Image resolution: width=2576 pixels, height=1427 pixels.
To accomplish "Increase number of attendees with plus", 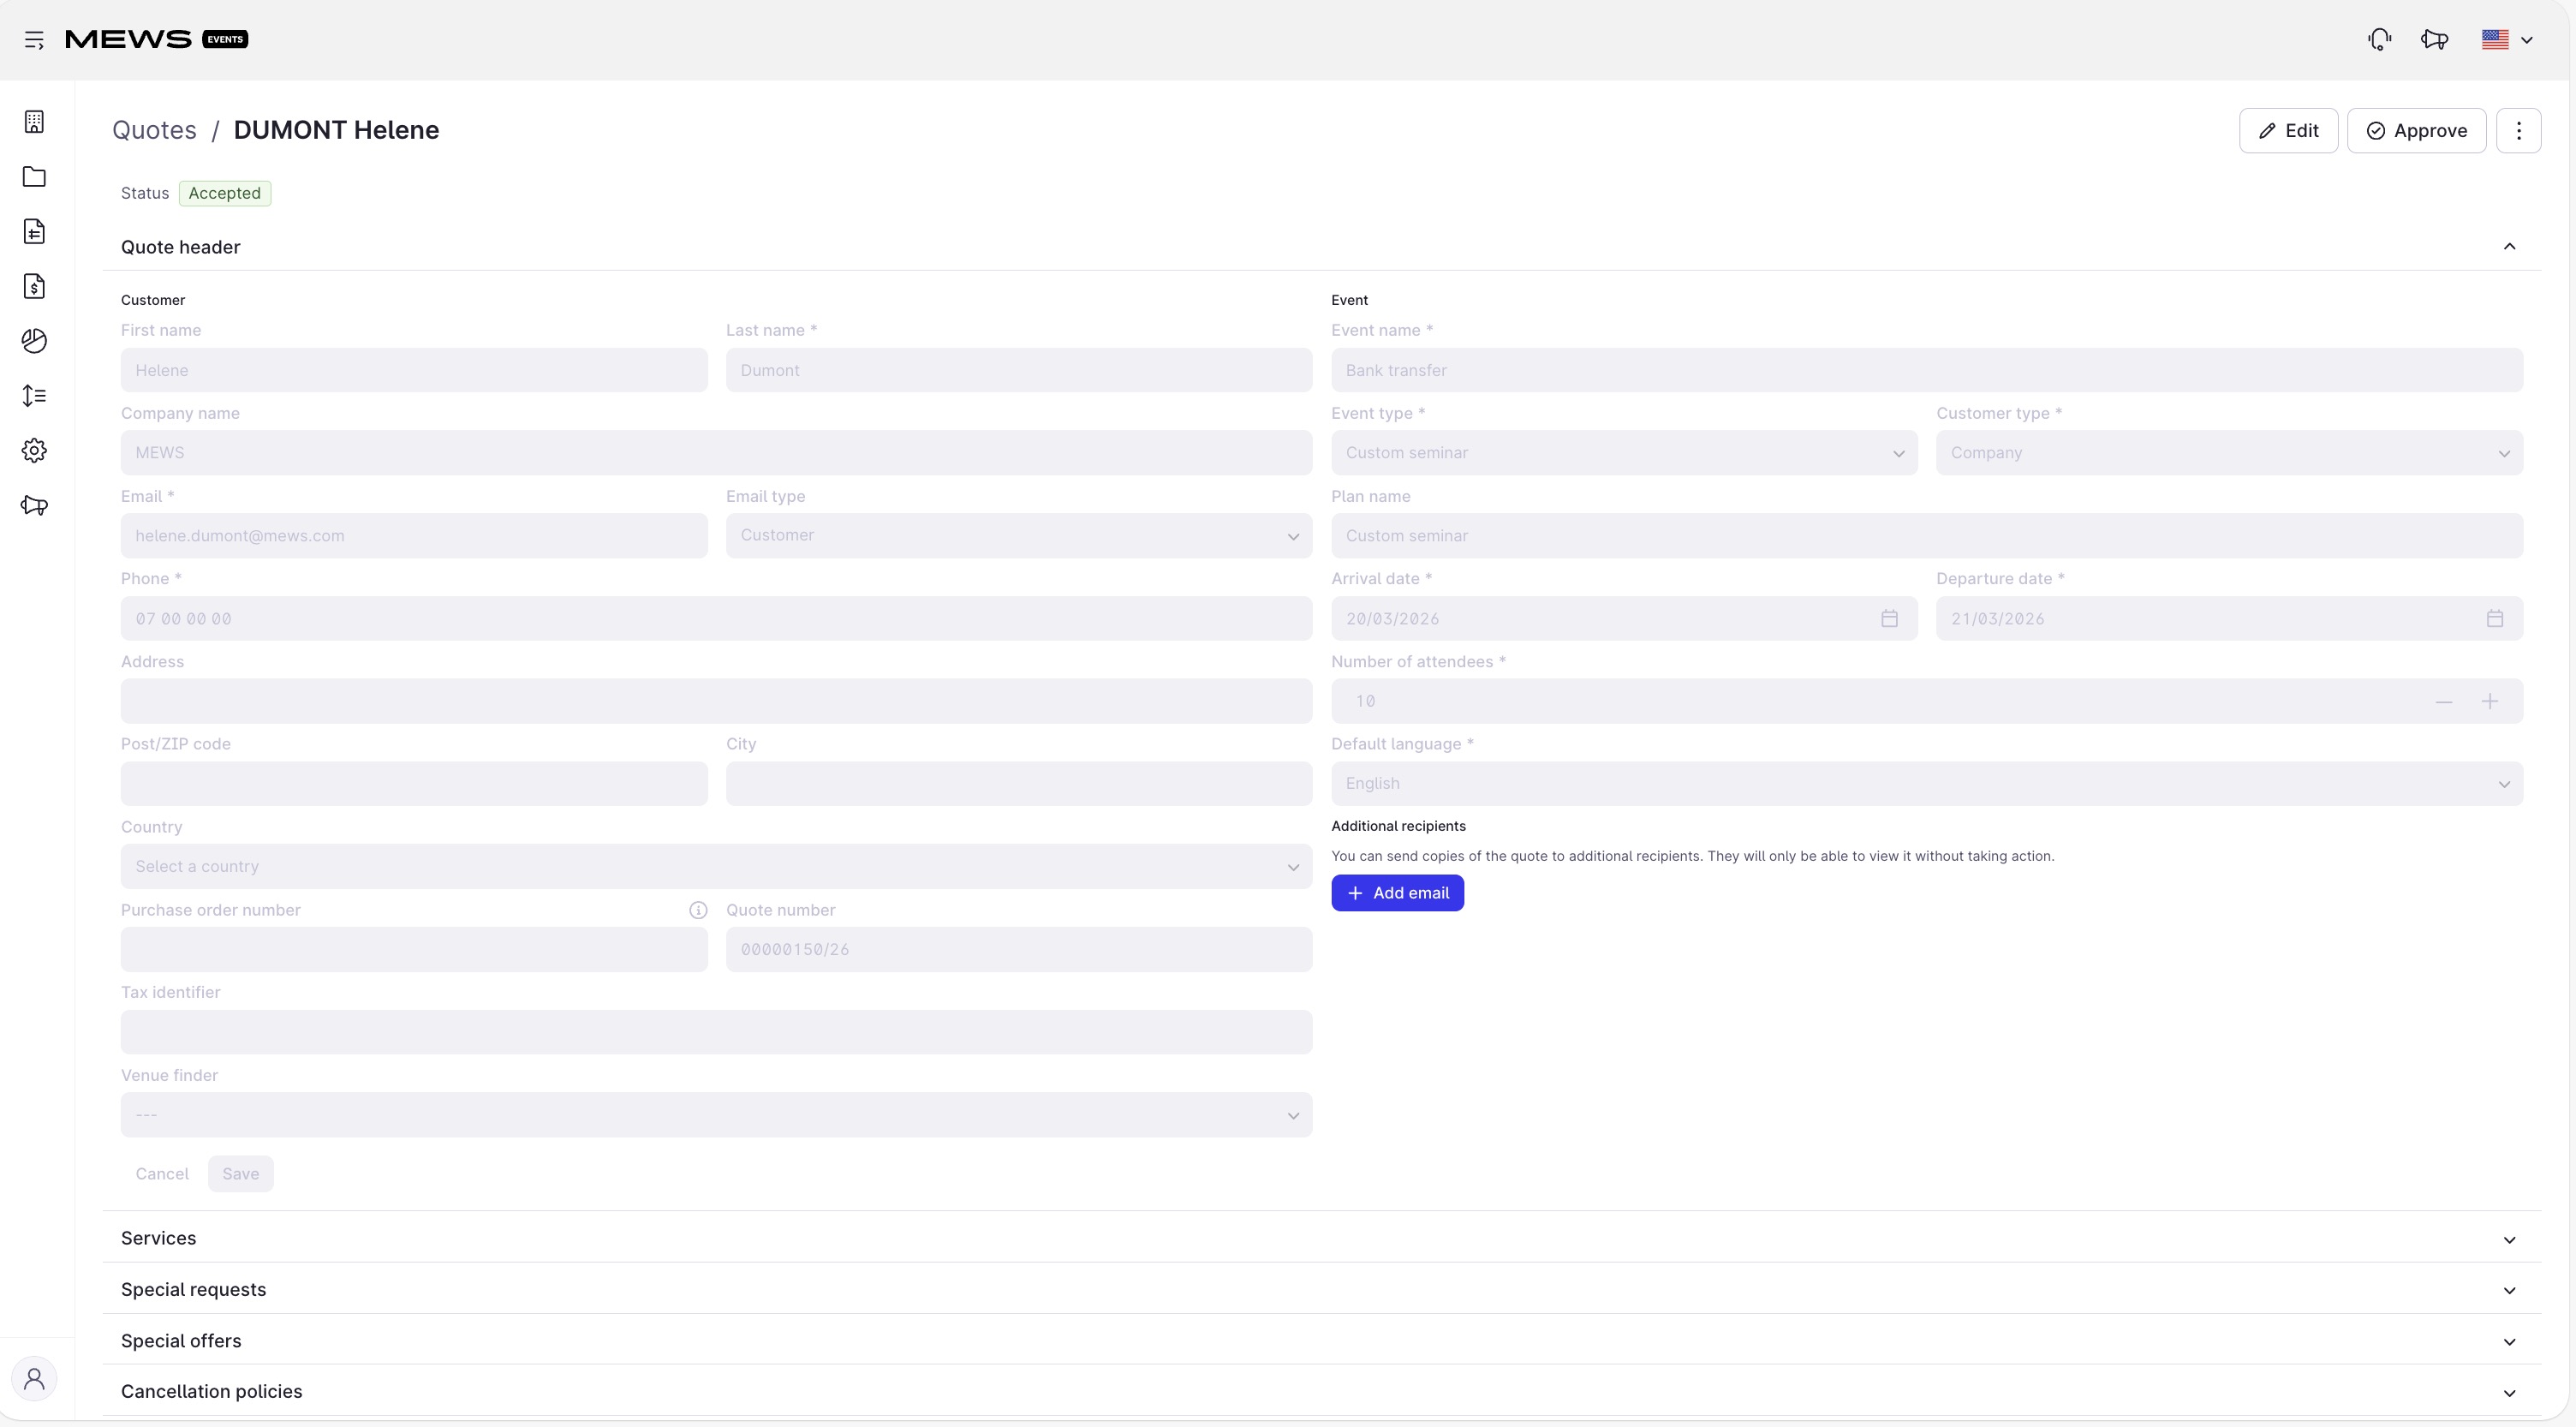I will click(2490, 702).
